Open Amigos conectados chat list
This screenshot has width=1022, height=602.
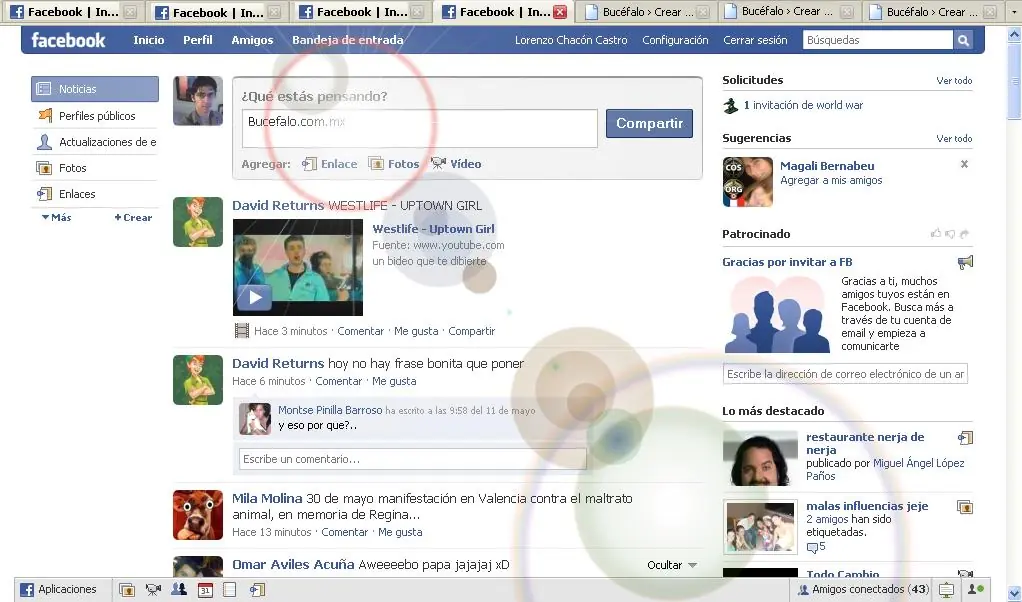click(863, 590)
